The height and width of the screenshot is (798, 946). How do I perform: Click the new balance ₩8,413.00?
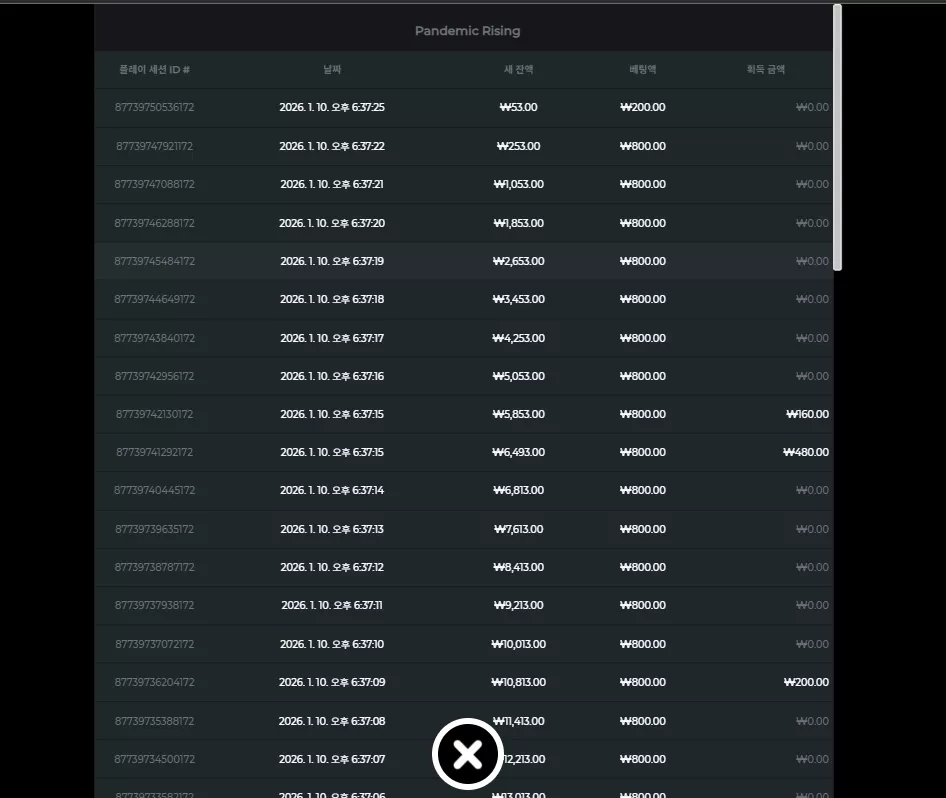click(518, 567)
